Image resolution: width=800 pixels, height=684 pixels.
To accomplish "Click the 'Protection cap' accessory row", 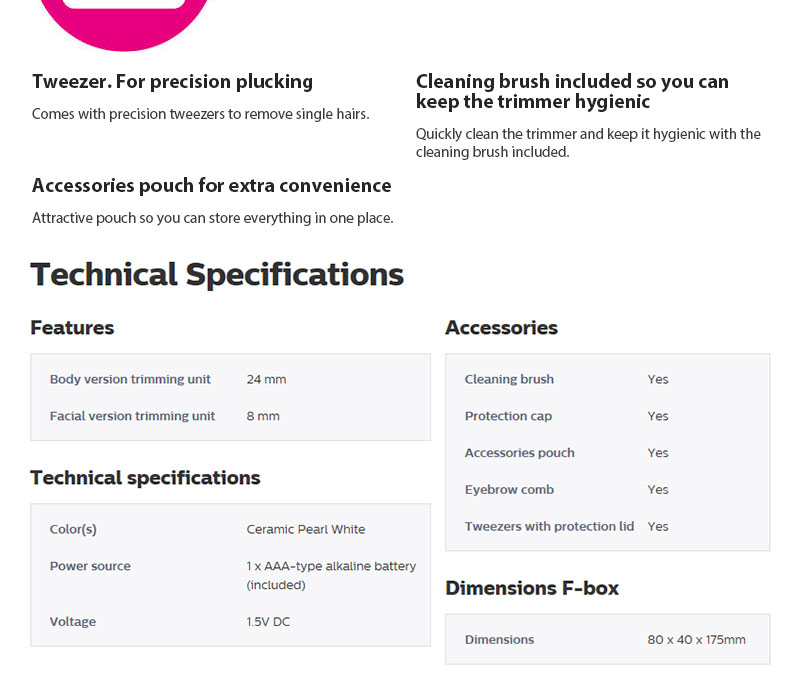I will coord(508,416).
